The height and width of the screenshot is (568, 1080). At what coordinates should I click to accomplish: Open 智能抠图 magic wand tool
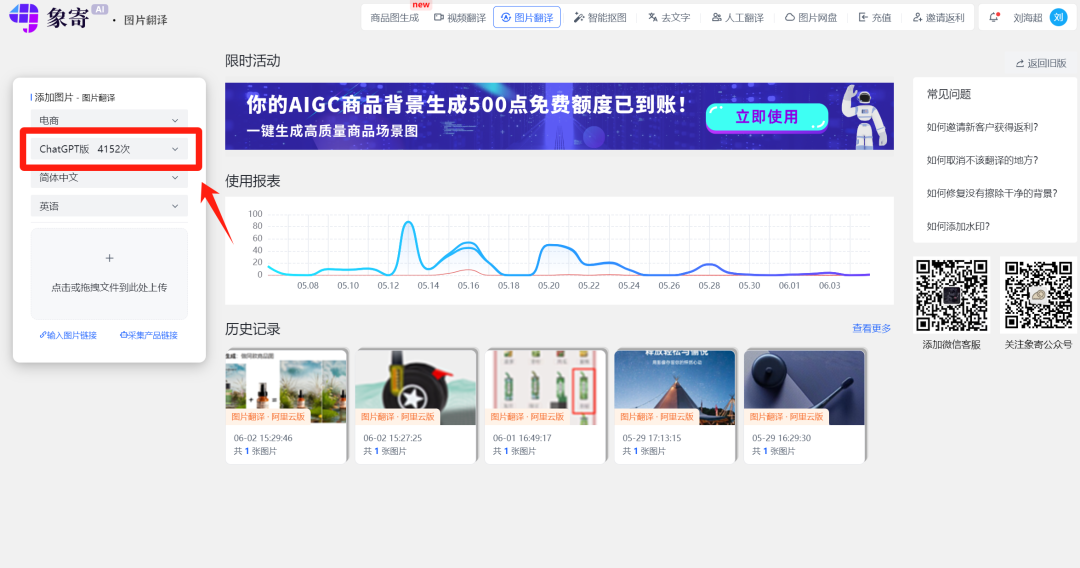click(600, 17)
